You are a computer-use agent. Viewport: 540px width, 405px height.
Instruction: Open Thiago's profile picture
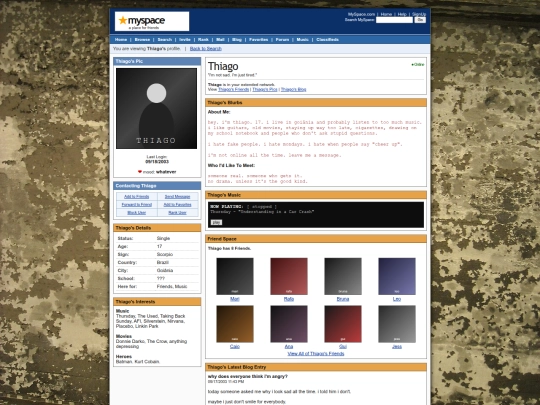(156, 108)
